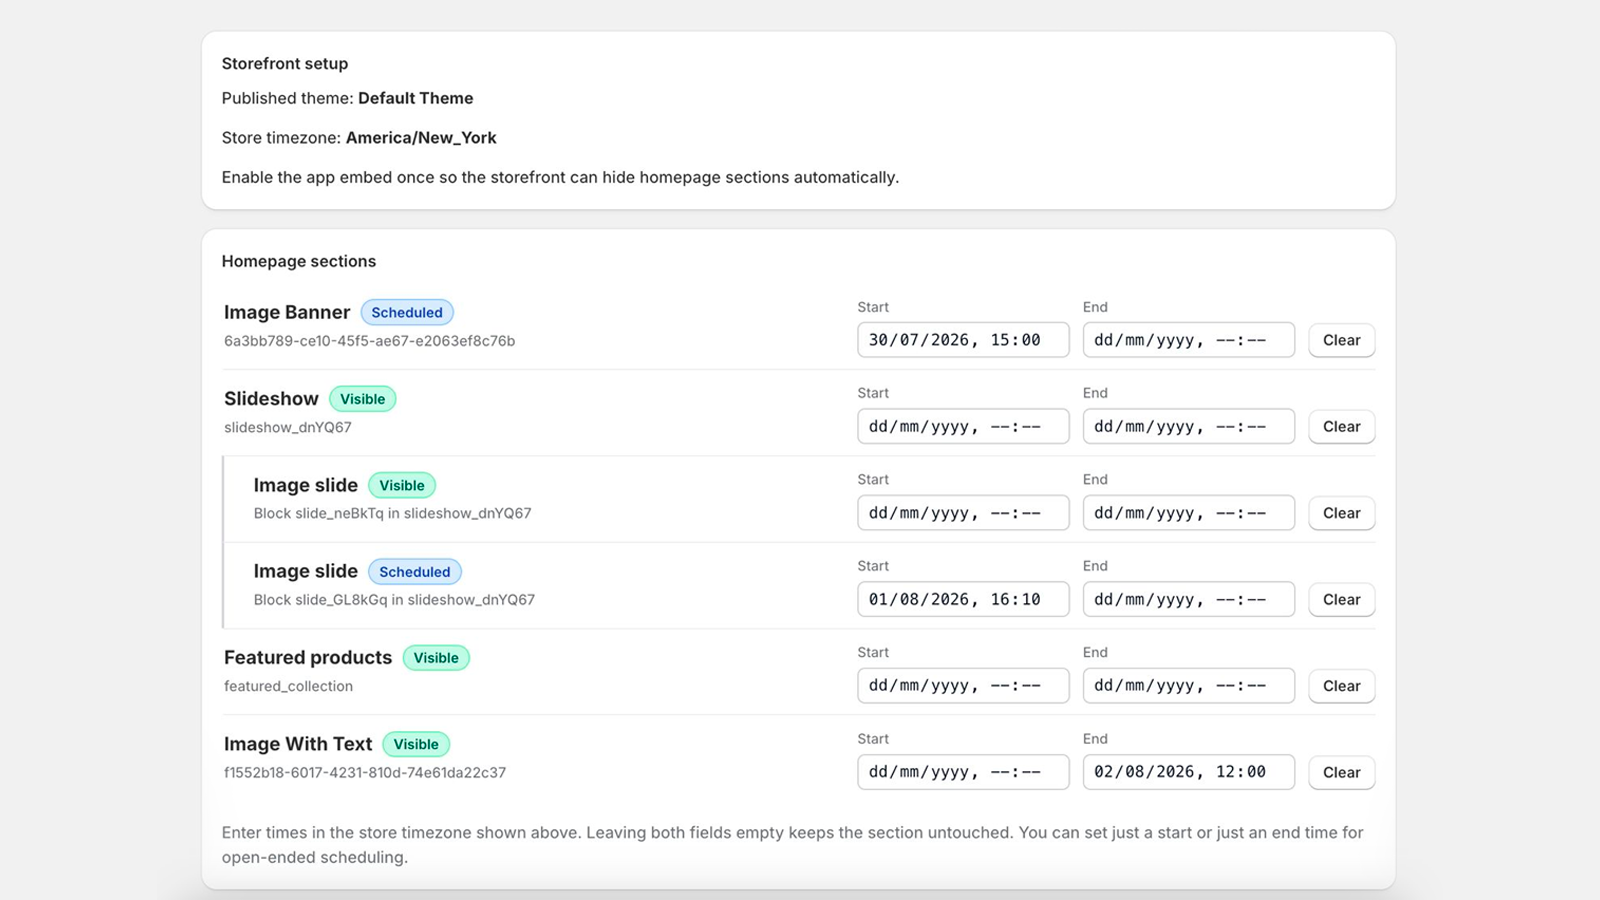This screenshot has width=1600, height=900.
Task: Set Slideshow start date field
Action: click(963, 427)
